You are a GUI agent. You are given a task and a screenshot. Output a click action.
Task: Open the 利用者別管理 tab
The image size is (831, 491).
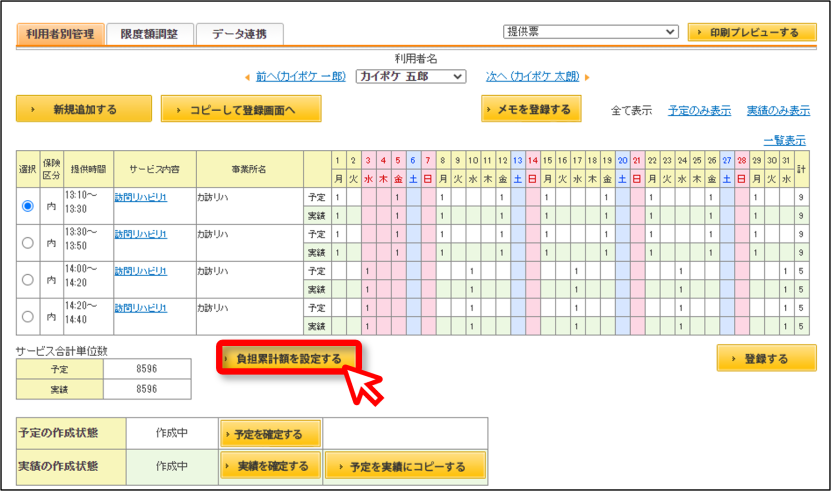60,34
